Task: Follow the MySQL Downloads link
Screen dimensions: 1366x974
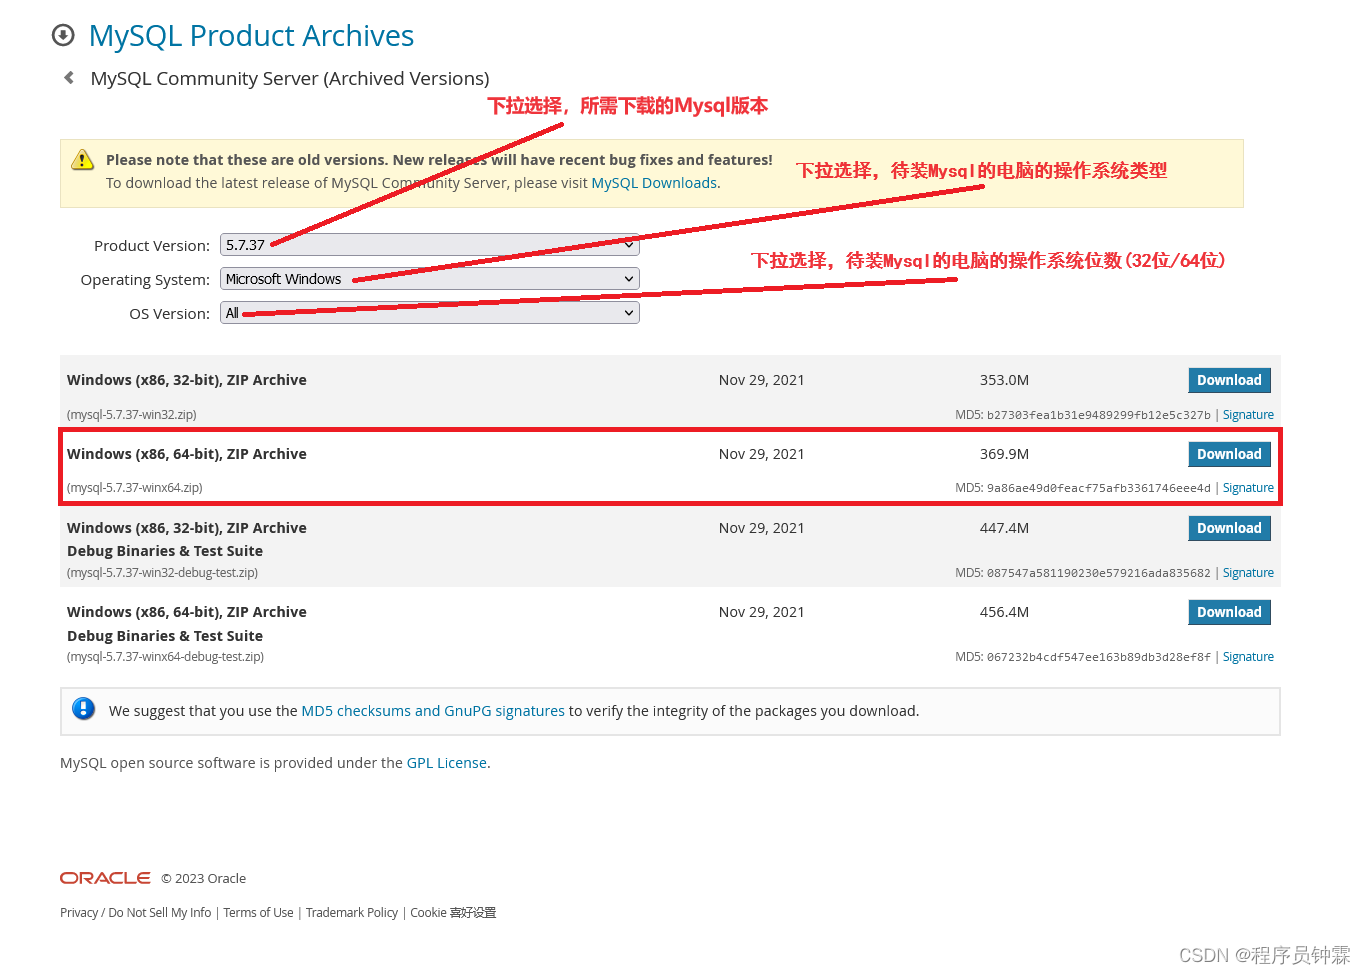Action: click(654, 183)
